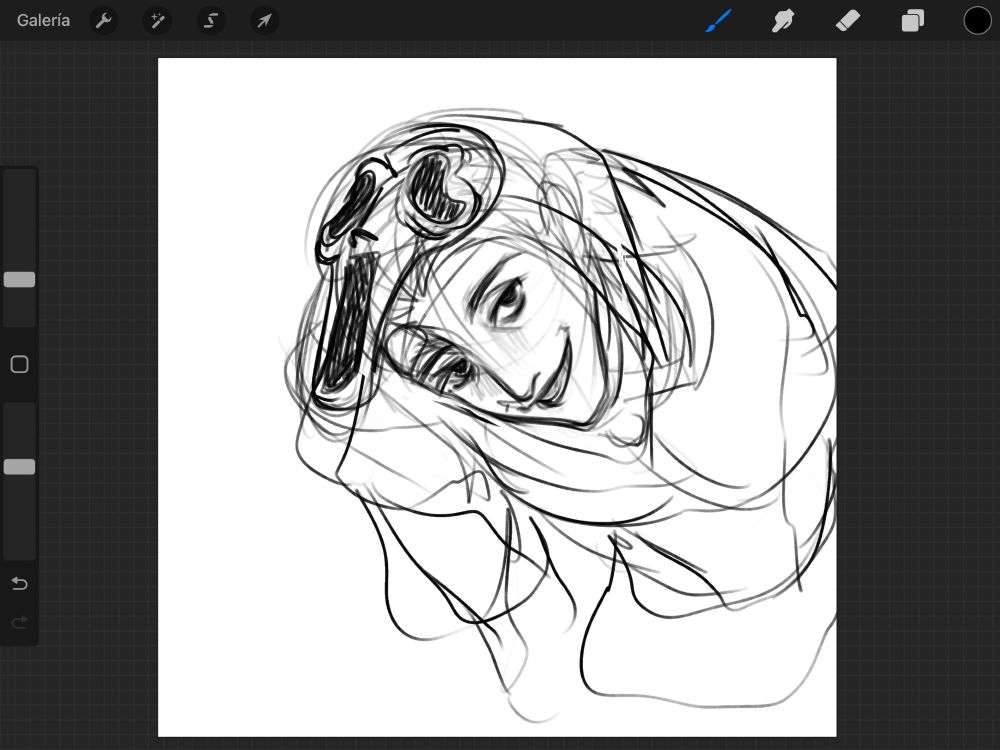
Task: Redo the undone stroke
Action: tap(20, 622)
